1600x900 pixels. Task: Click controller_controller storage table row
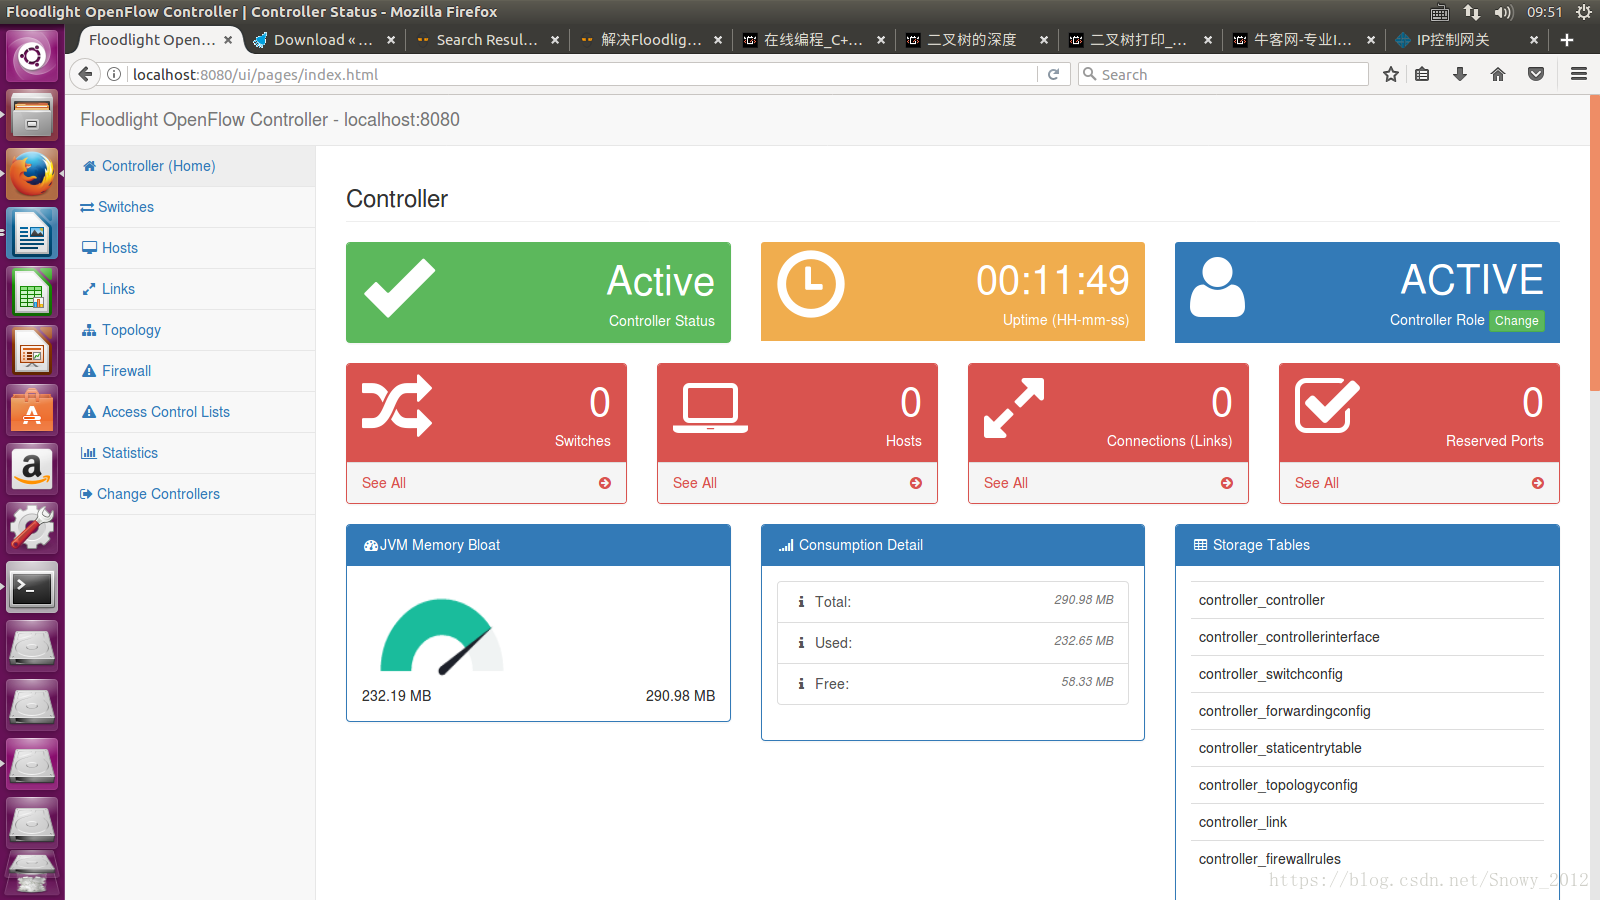click(1367, 600)
